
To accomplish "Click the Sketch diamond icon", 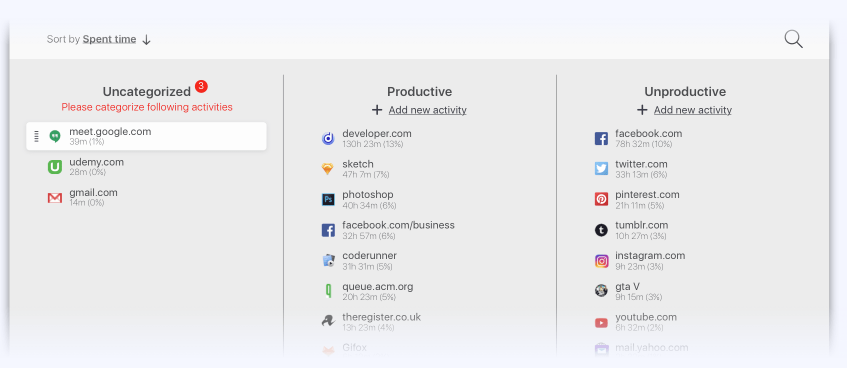I will [x=328, y=170].
